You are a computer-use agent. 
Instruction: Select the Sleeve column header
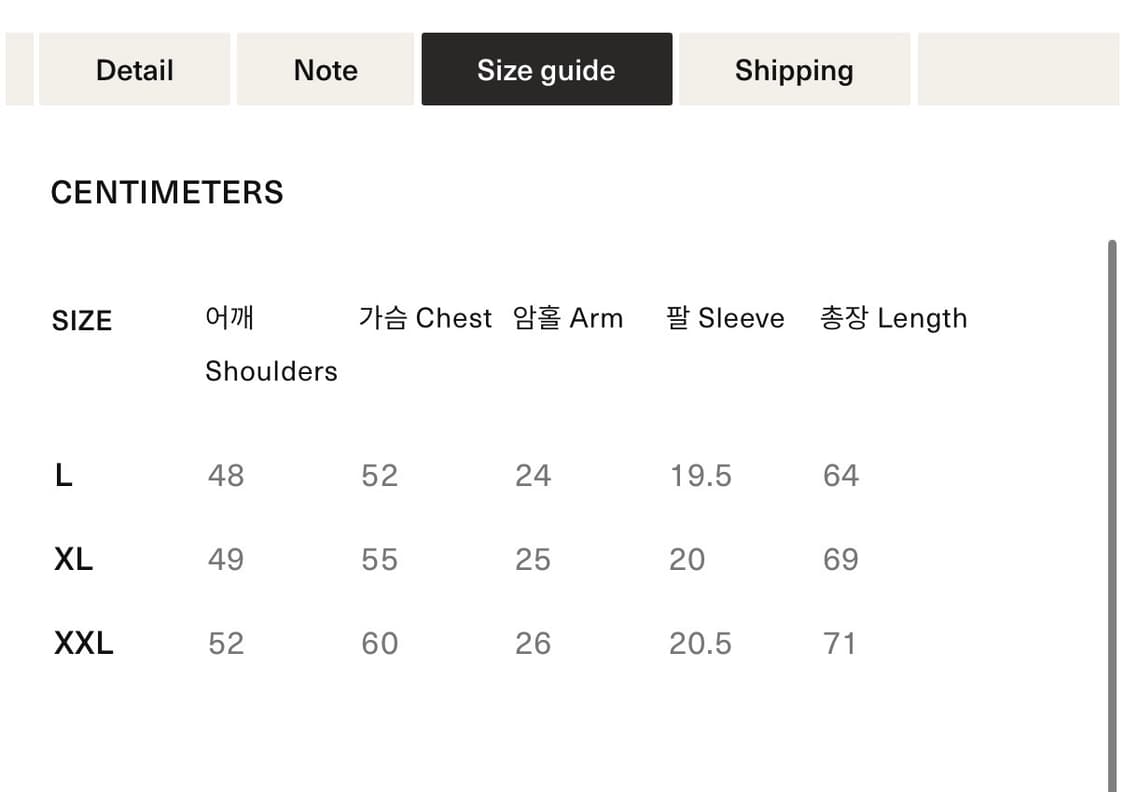[724, 318]
